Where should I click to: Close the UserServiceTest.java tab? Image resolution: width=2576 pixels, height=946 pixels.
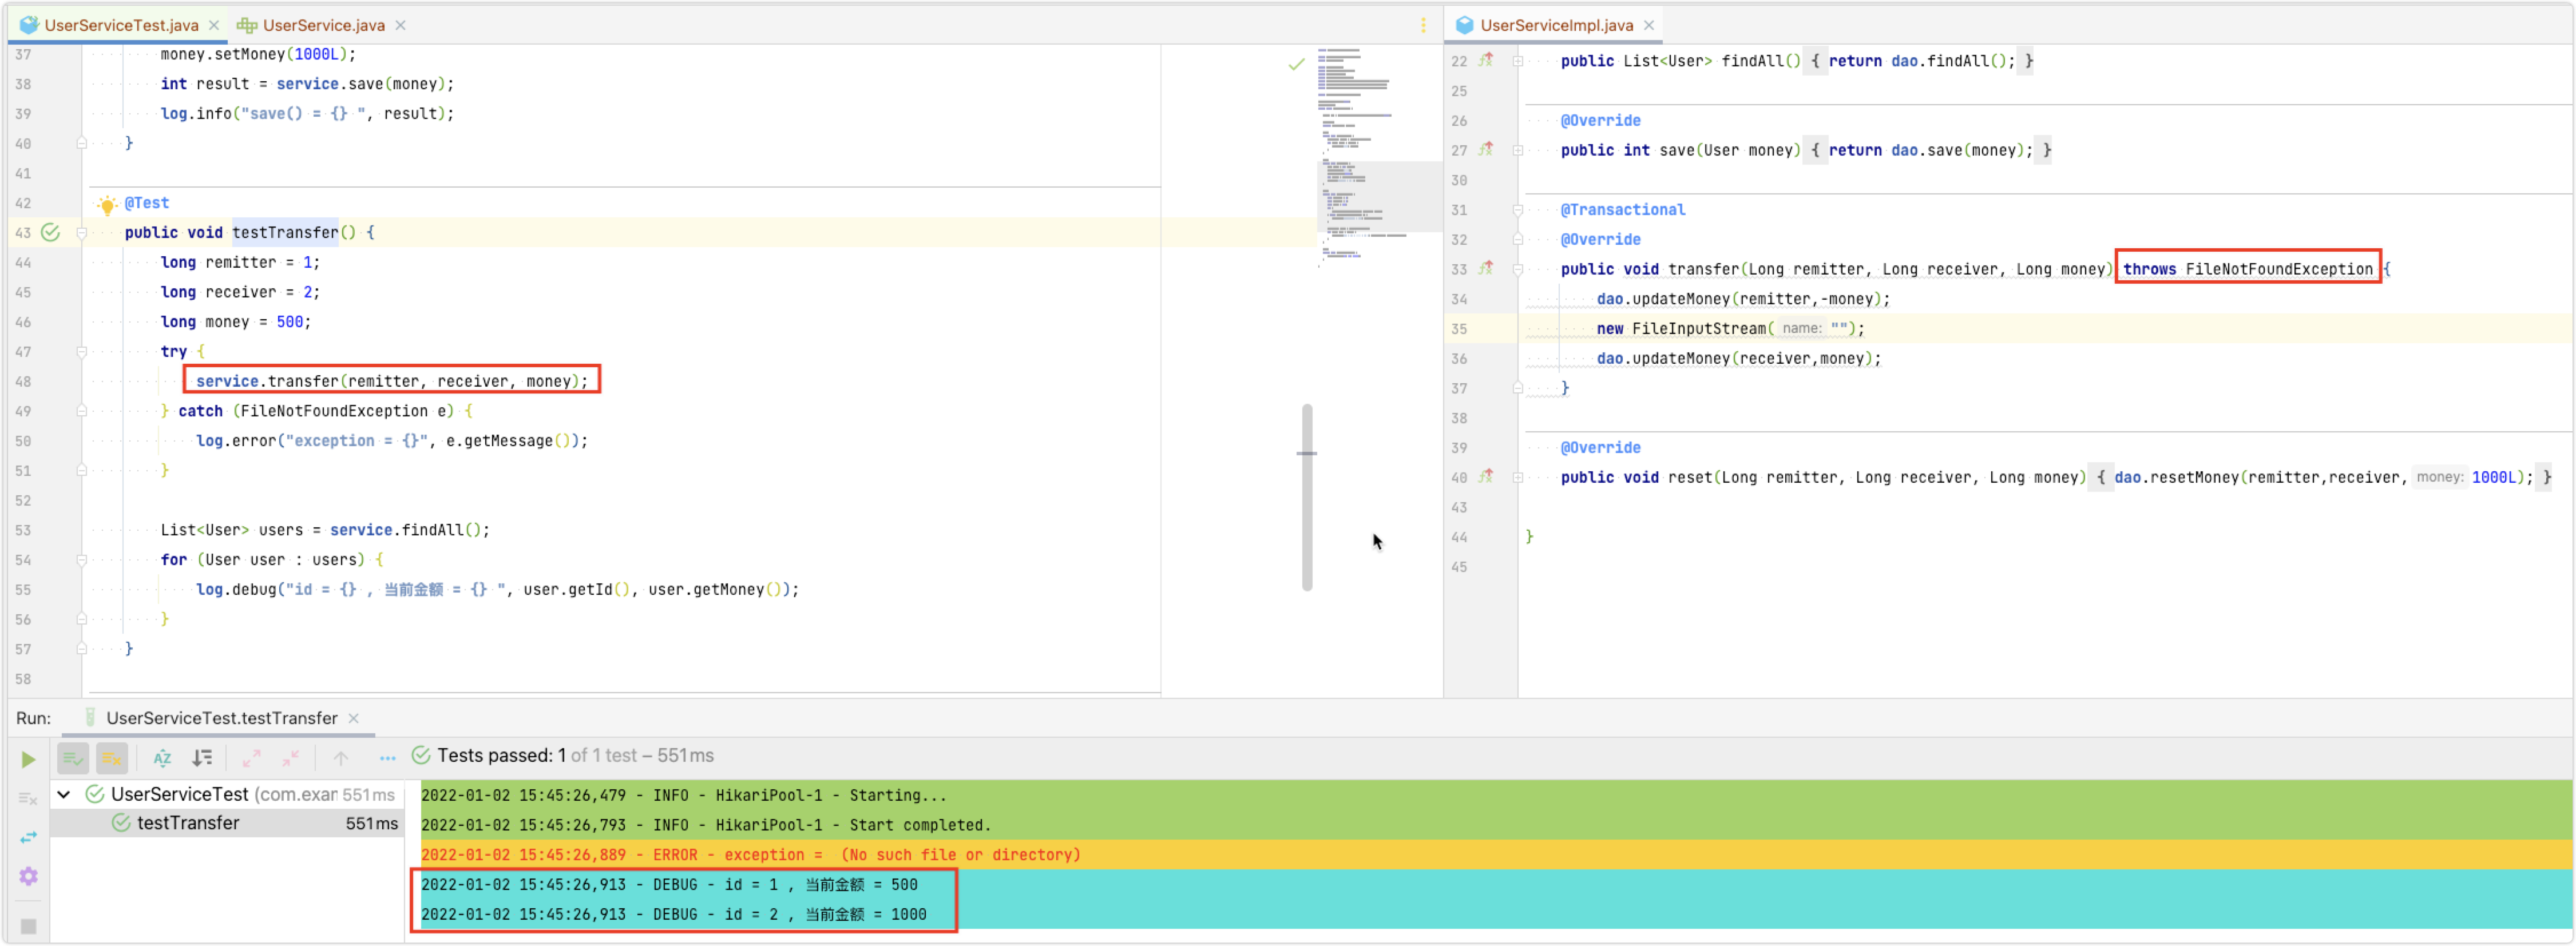[214, 25]
